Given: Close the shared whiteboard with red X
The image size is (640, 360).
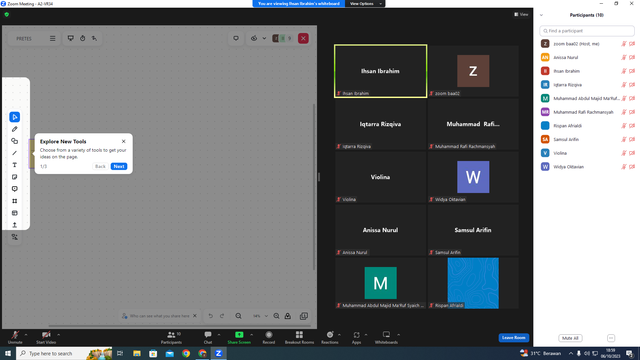Looking at the screenshot, I should pos(303,38).
